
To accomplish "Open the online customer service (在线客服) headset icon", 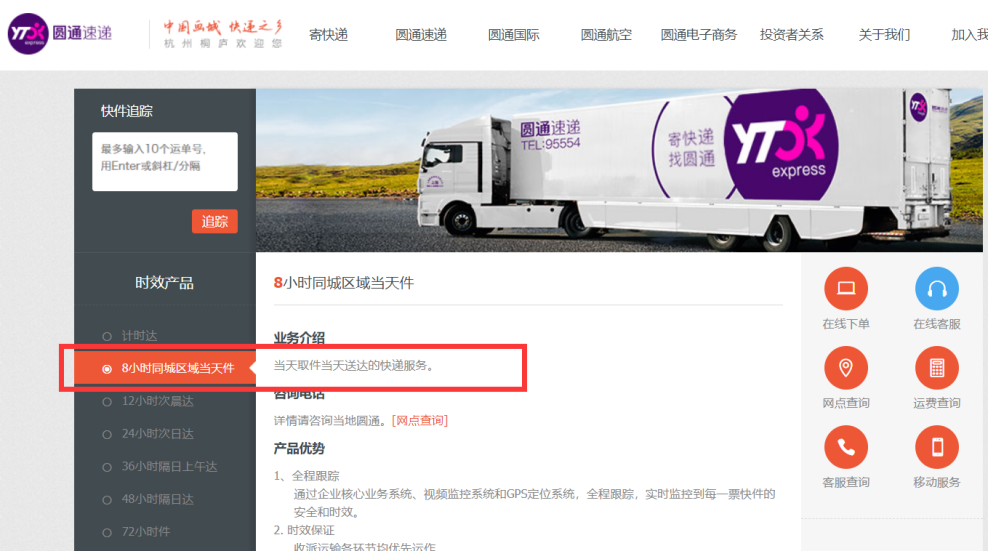I will point(937,289).
